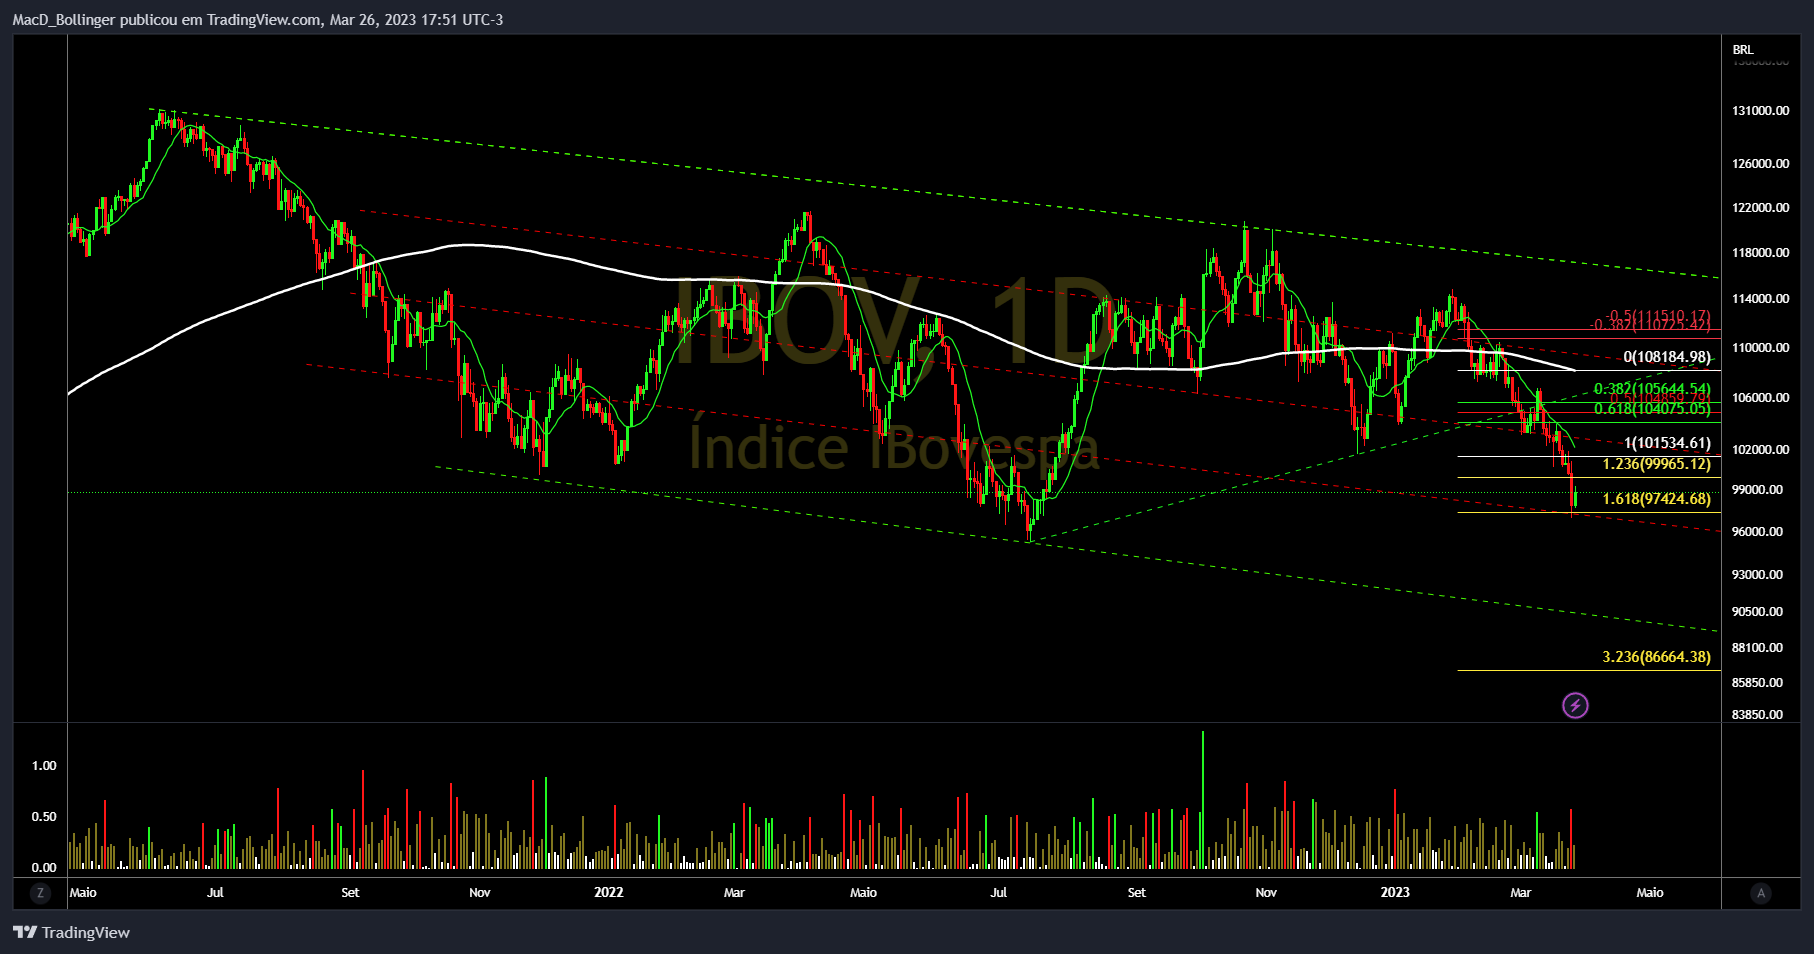Click the Nov label after 2022 on time axis
The image size is (1814, 954).
[x=1266, y=893]
